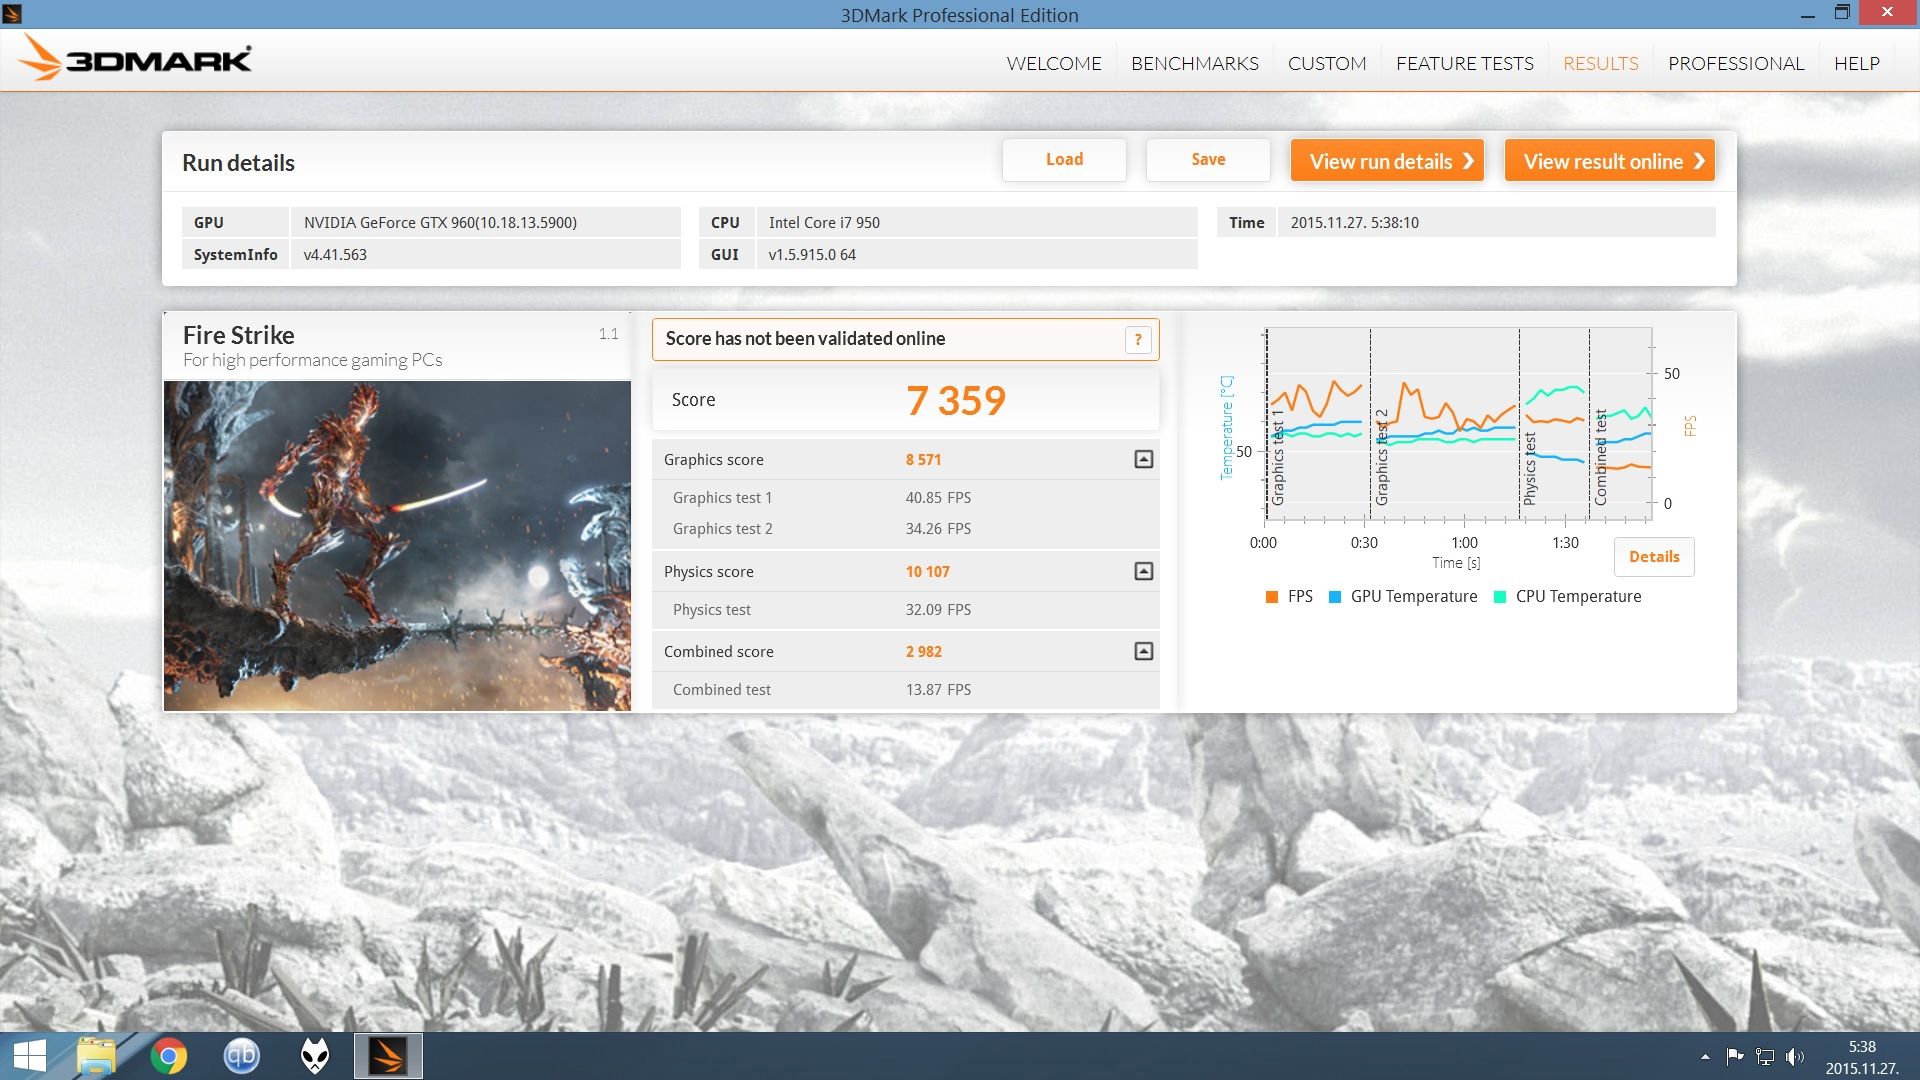Click the GPU name NVIDIA GeForce GTX 960
The height and width of the screenshot is (1080, 1920).
click(x=440, y=223)
